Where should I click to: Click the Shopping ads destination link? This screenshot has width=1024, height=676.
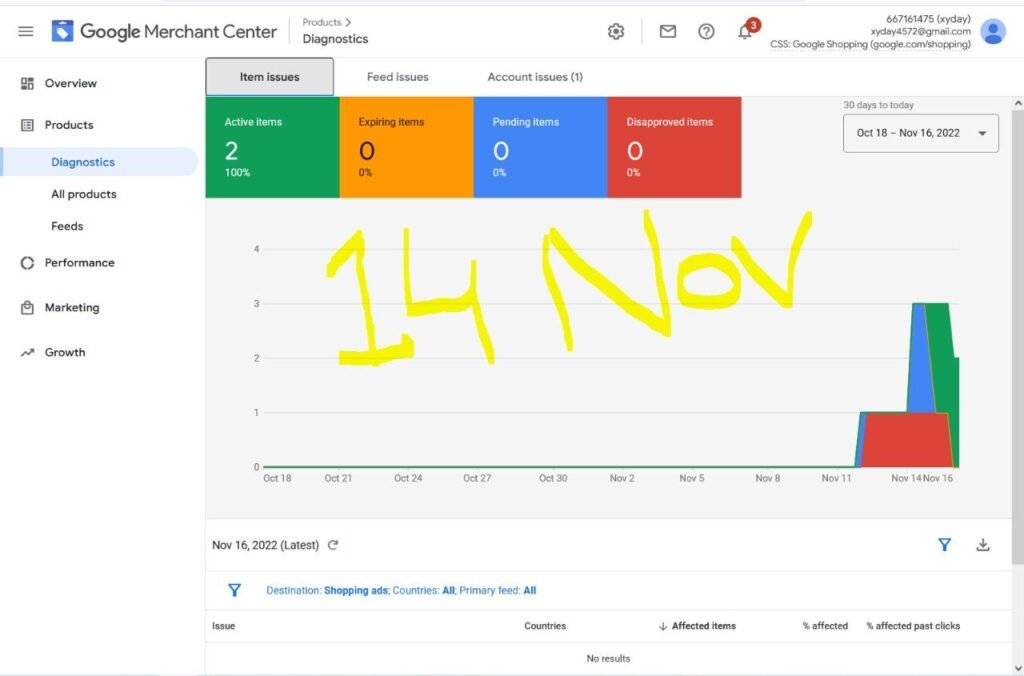click(355, 590)
